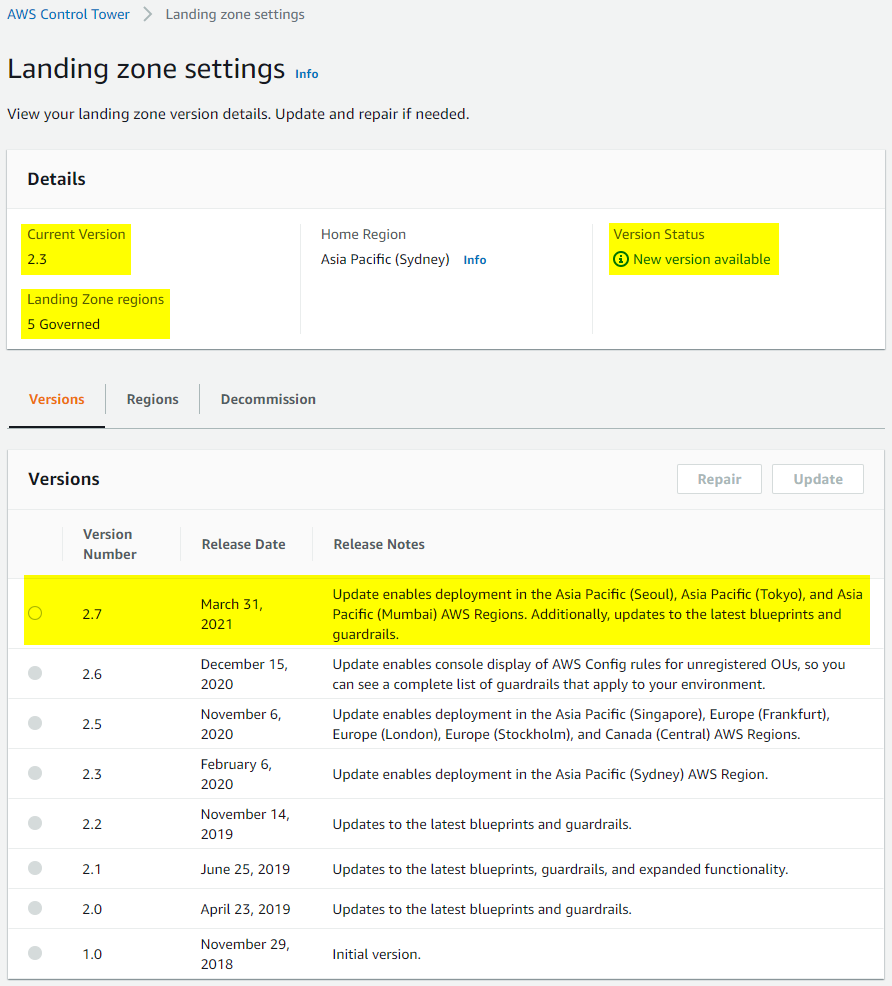The width and height of the screenshot is (892, 986).
Task: Click the November 14, 2019 release date
Action: 245,824
